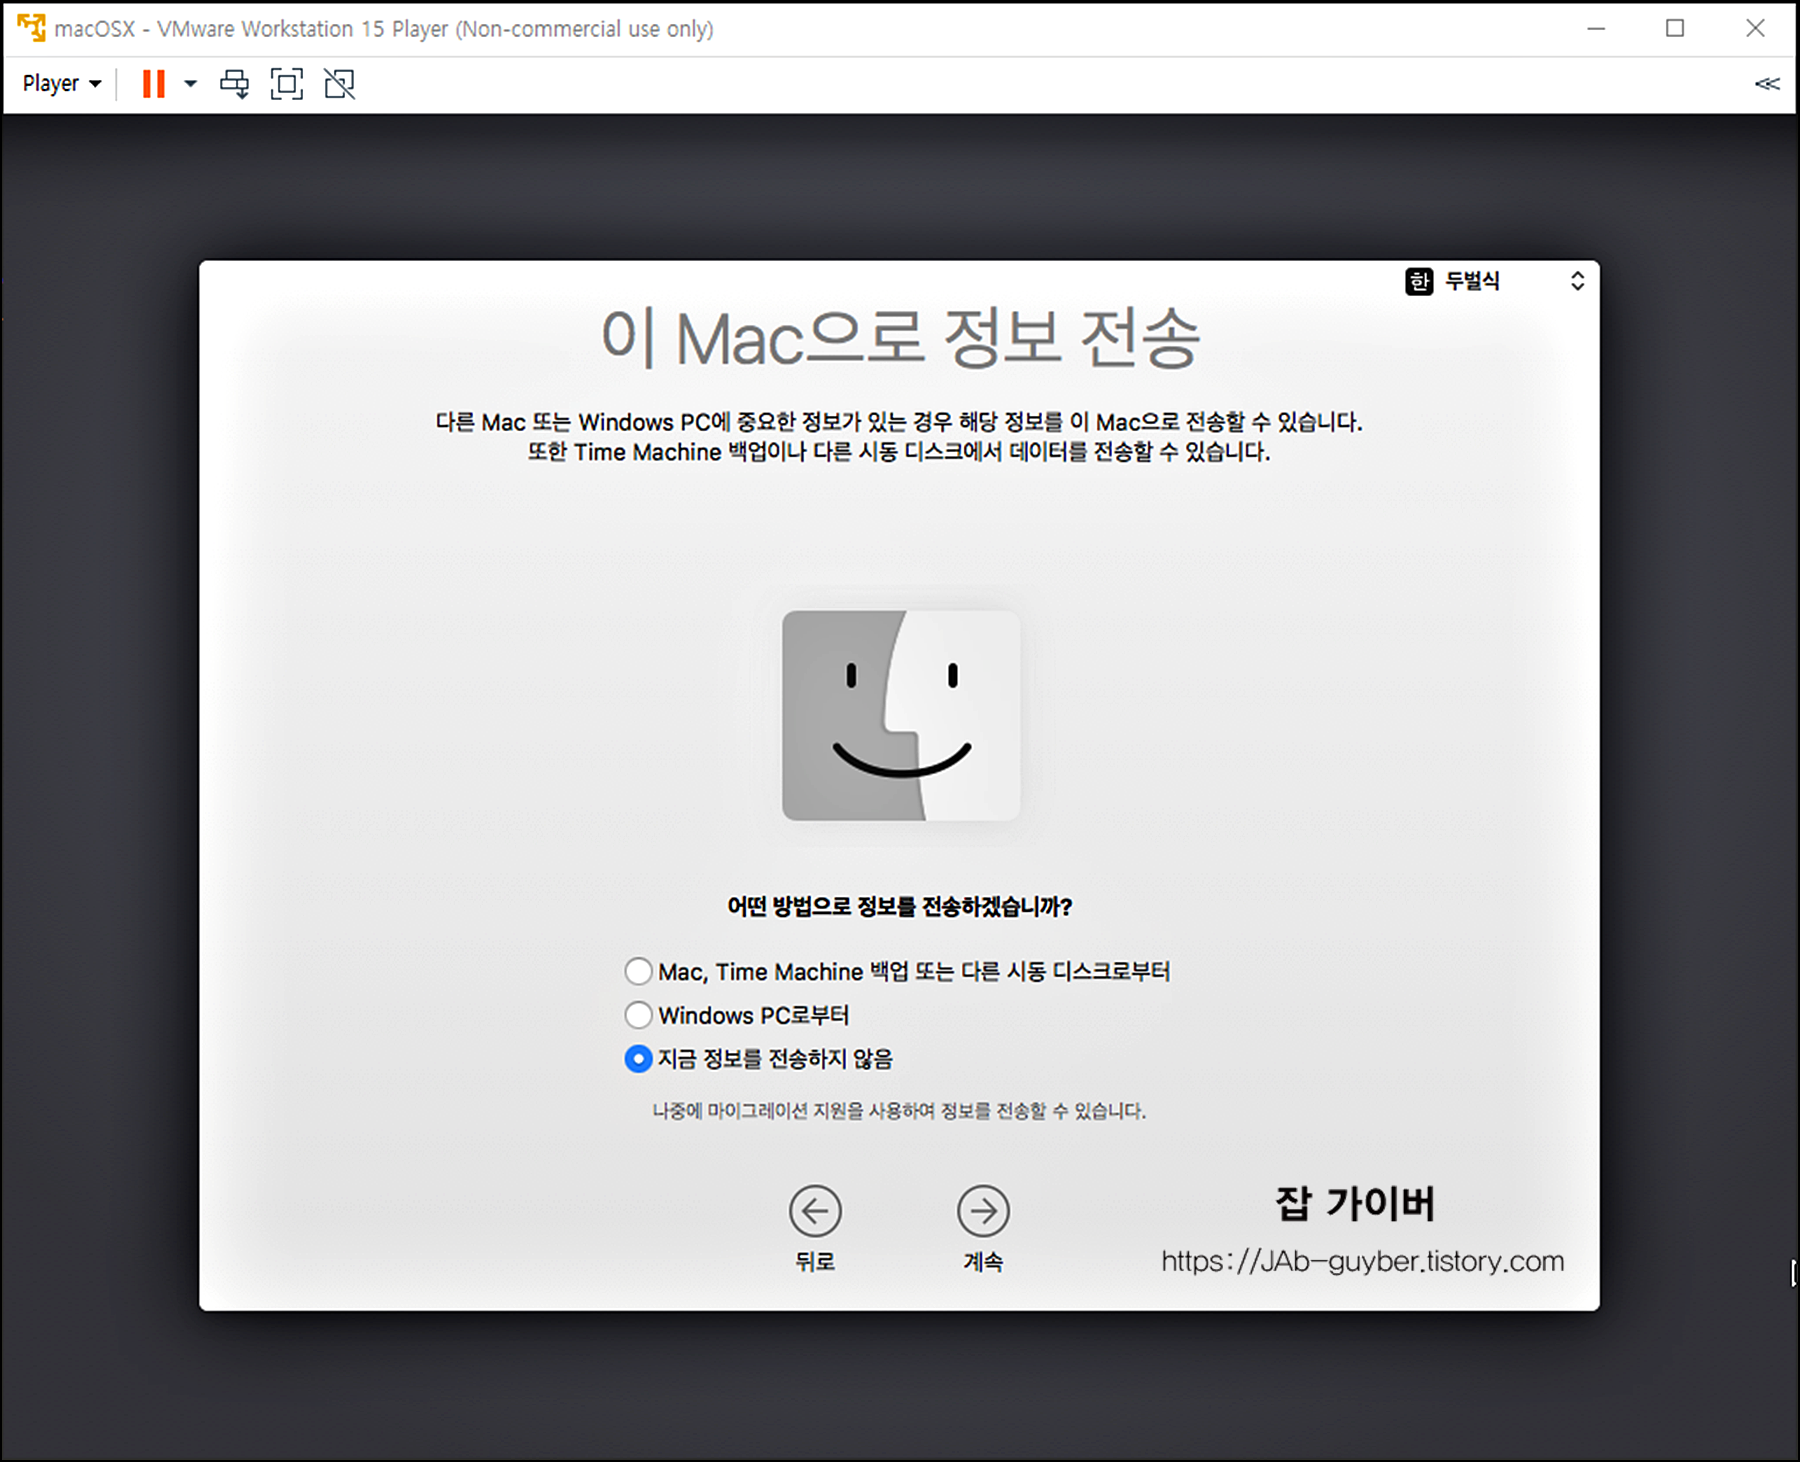The width and height of the screenshot is (1800, 1462).
Task: Close the VMware Player window
Action: [x=1755, y=28]
